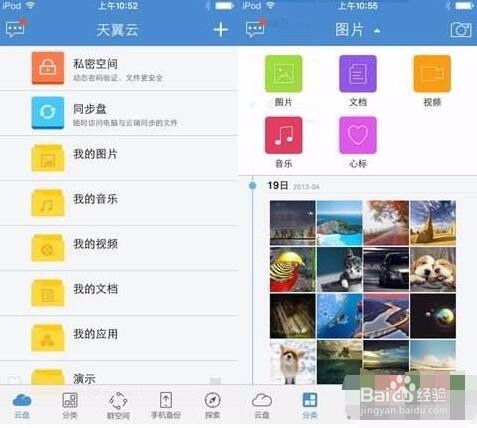Open the rocky desert spire thumbnail
477x428 pixels.
(433, 223)
